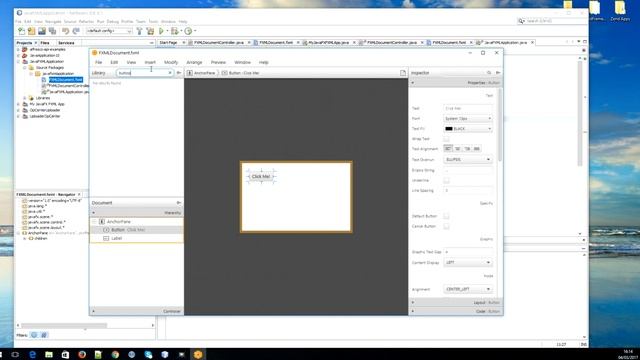Image resolution: width=640 pixels, height=360 pixels.
Task: Open Firefox from taskbar
Action: pyautogui.click(x=82, y=354)
